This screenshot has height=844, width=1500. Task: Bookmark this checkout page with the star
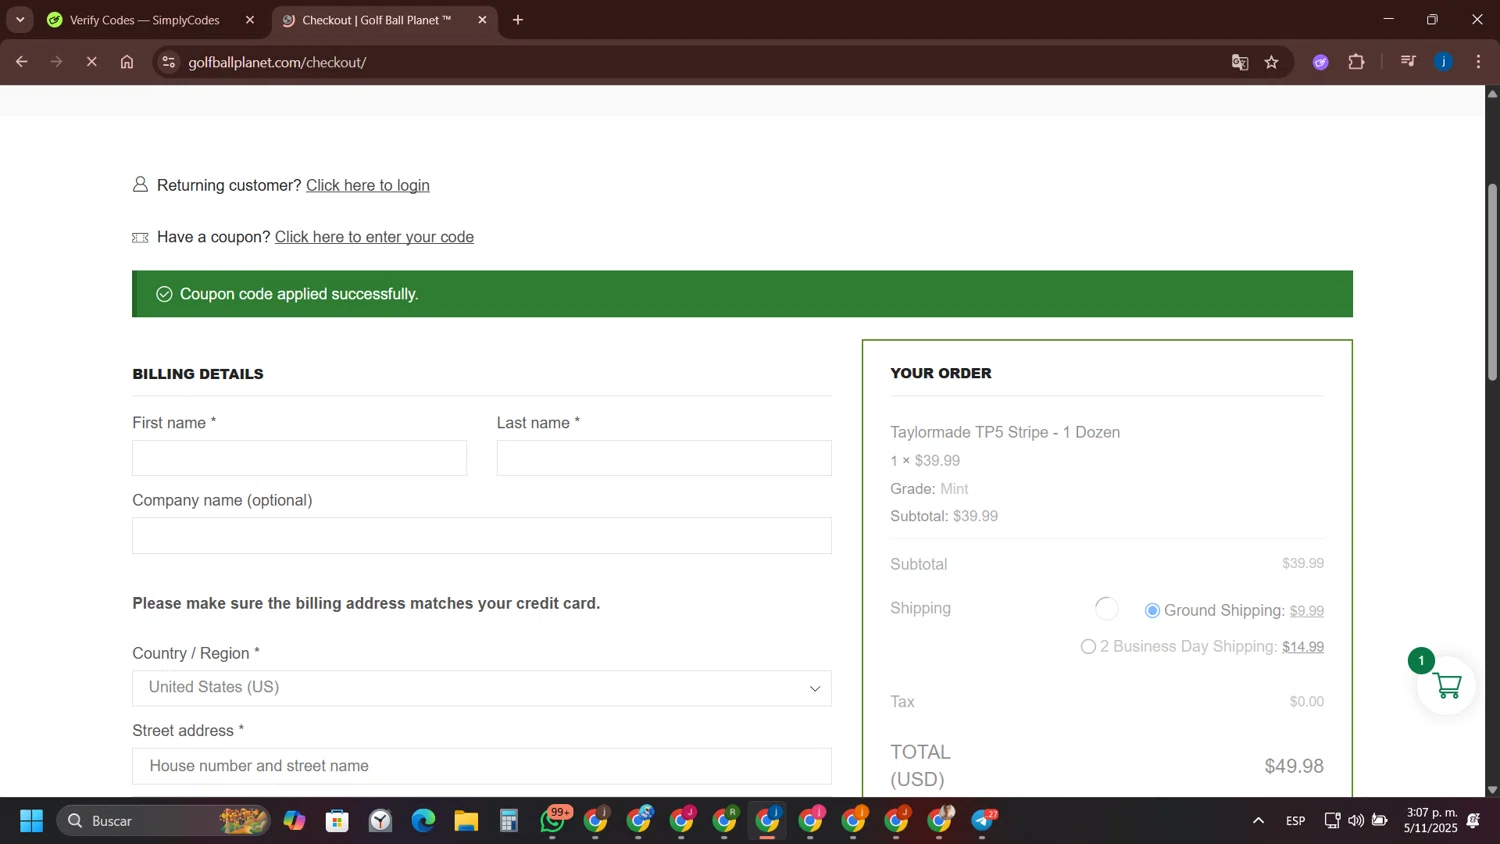coord(1272,62)
